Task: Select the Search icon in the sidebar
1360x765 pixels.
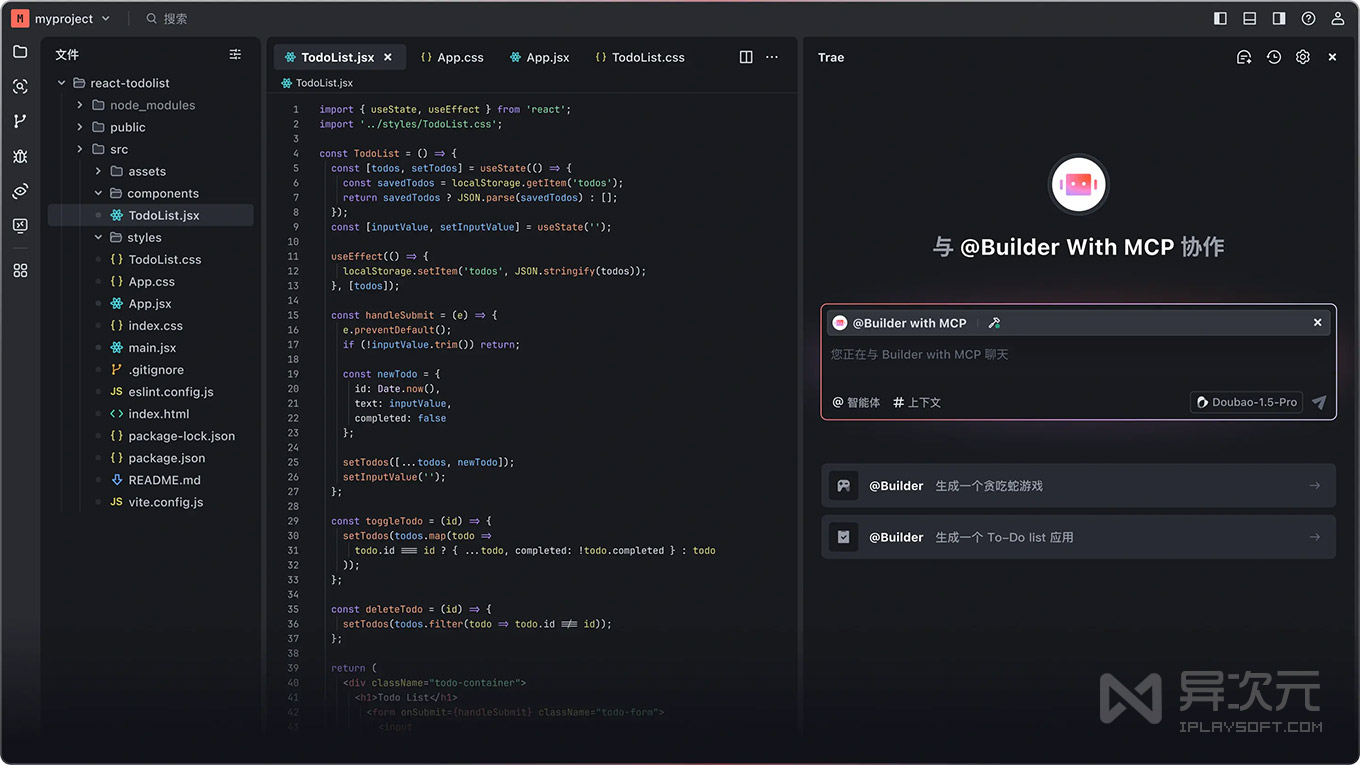Action: point(20,86)
